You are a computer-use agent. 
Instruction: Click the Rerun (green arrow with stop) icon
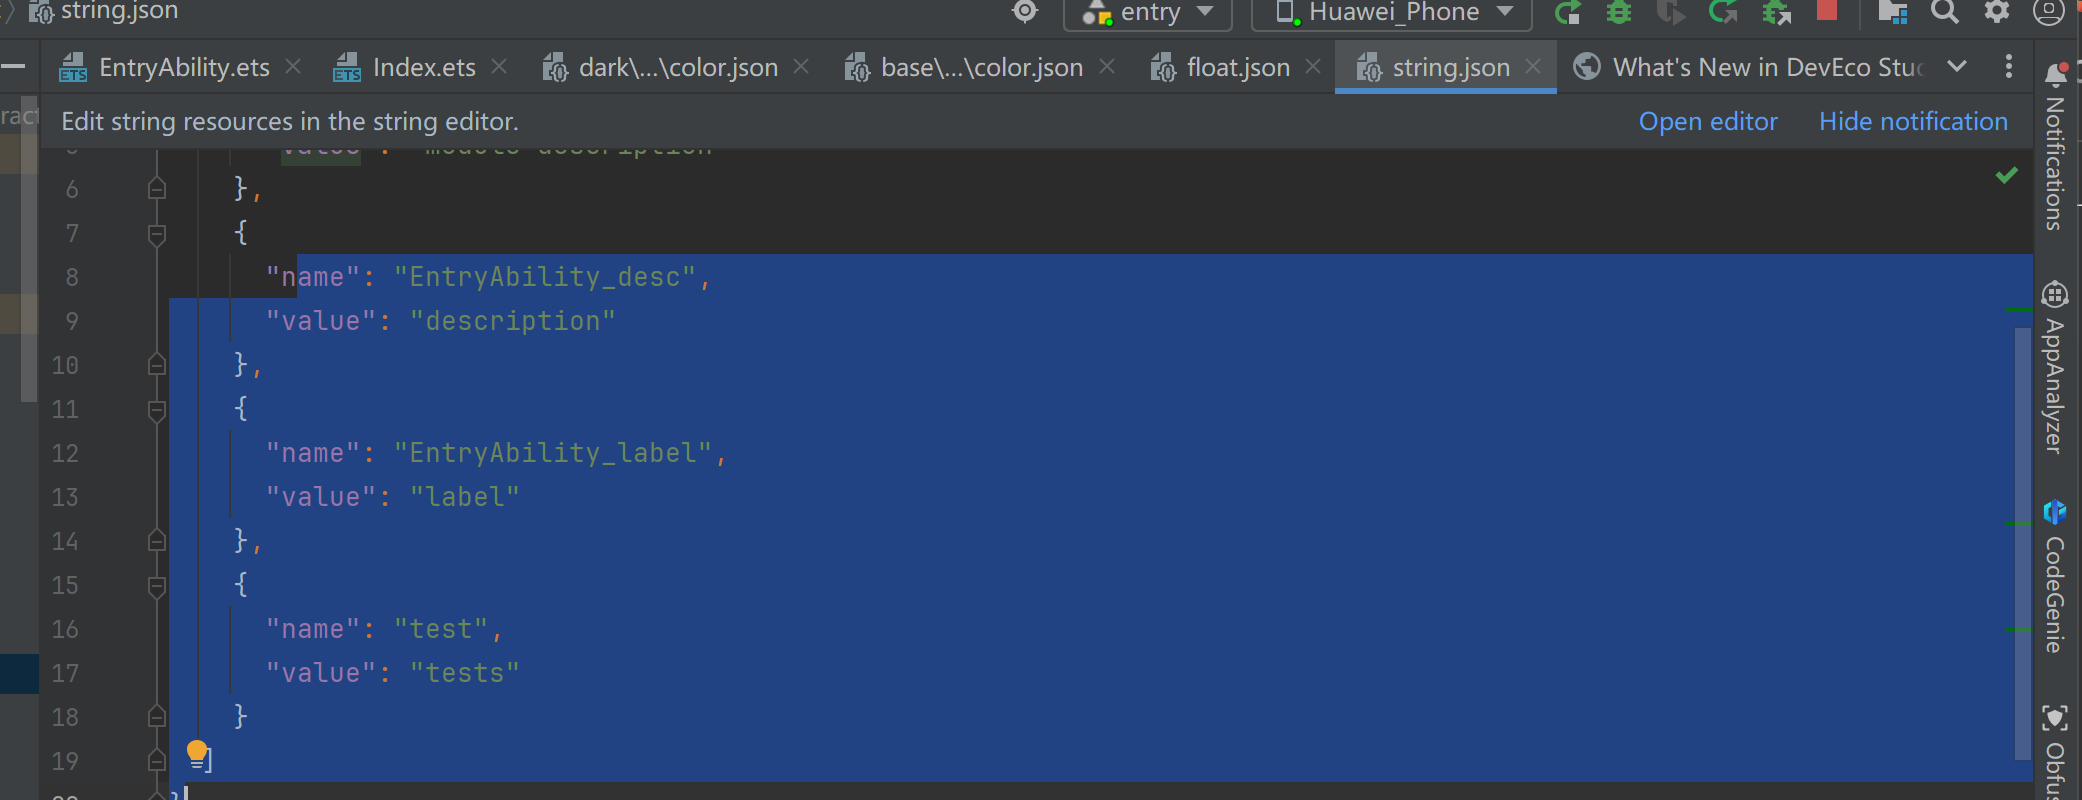1567,12
